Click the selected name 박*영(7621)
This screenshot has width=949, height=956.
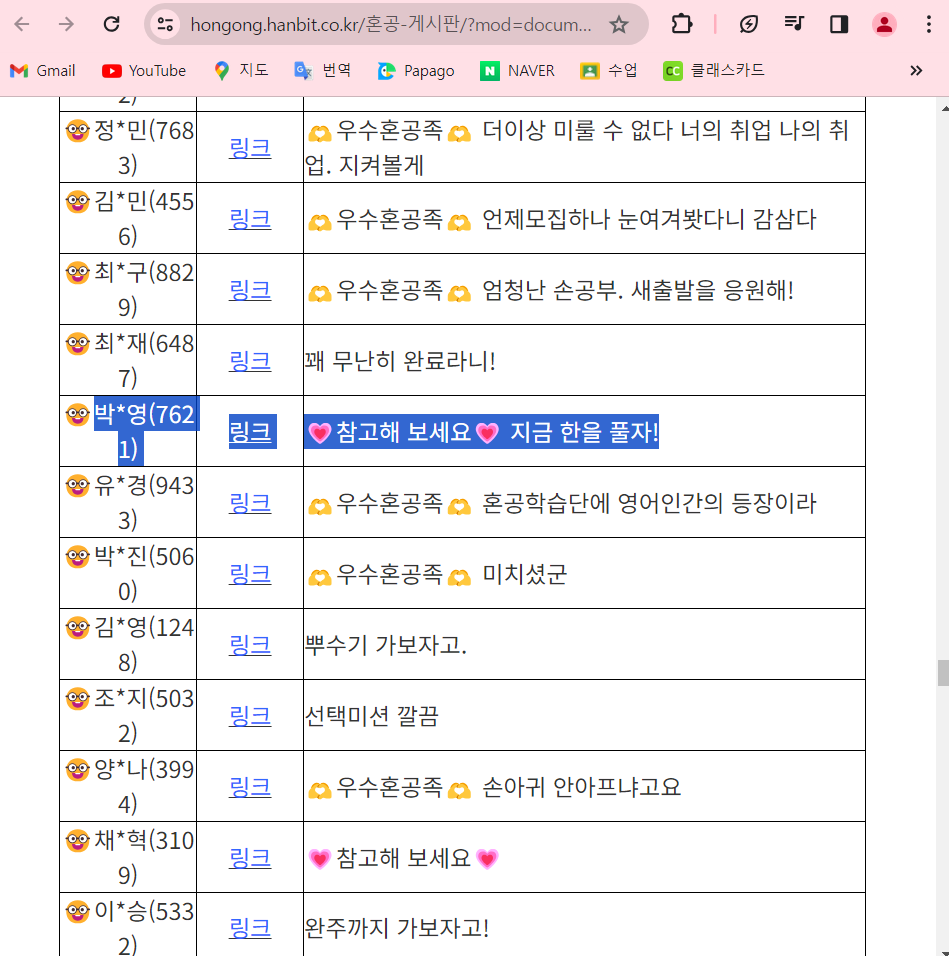pyautogui.click(x=129, y=432)
